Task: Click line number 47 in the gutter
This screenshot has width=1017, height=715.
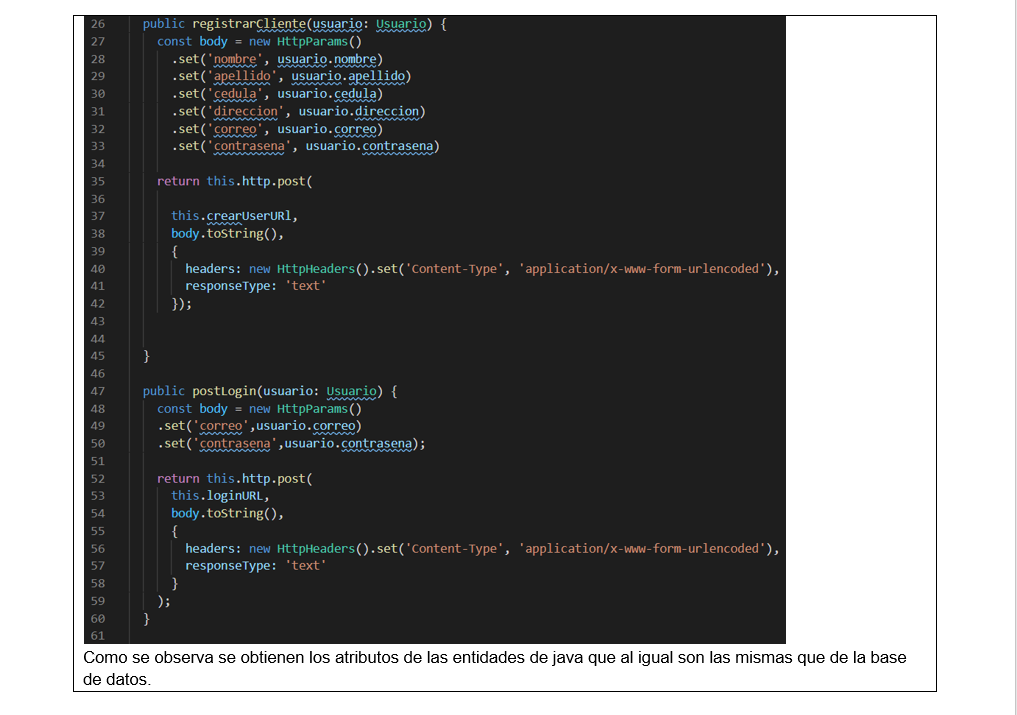Action: (96, 391)
